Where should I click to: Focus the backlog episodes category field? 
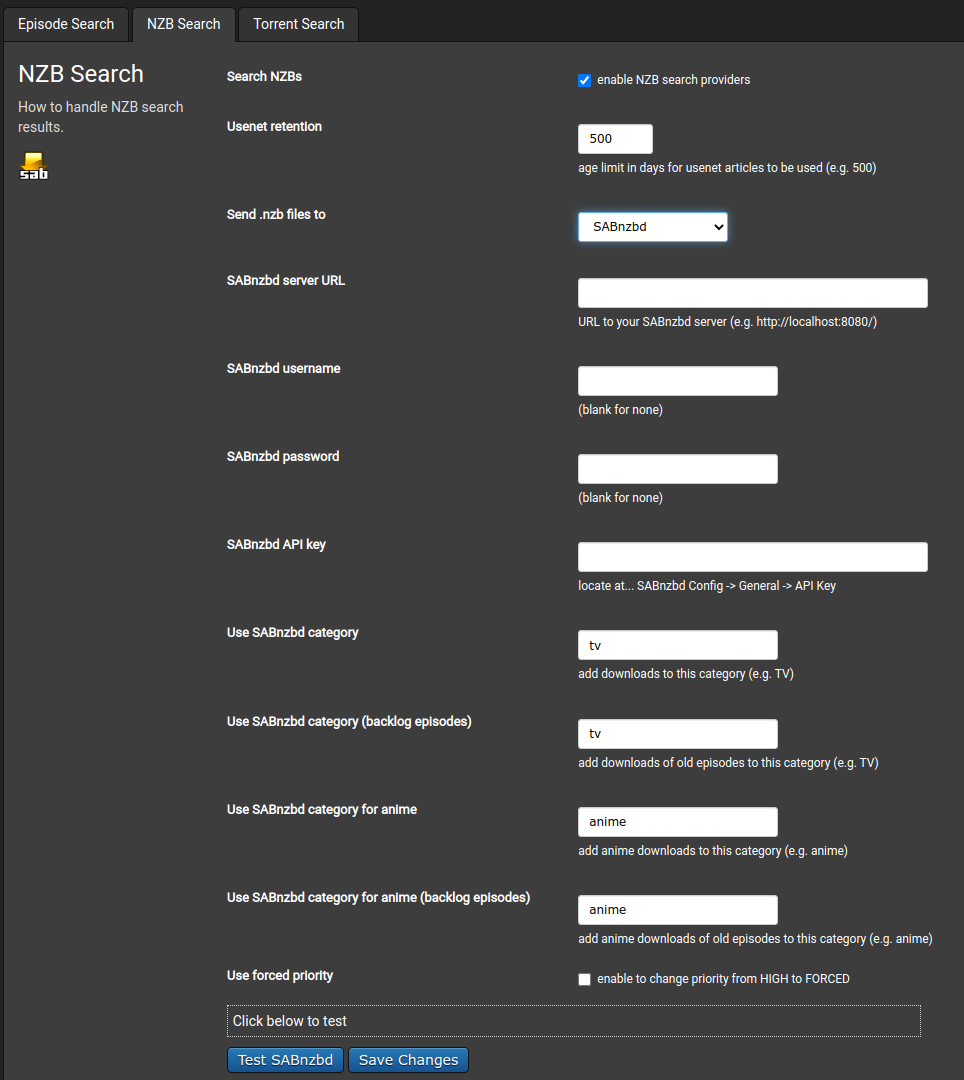(678, 734)
